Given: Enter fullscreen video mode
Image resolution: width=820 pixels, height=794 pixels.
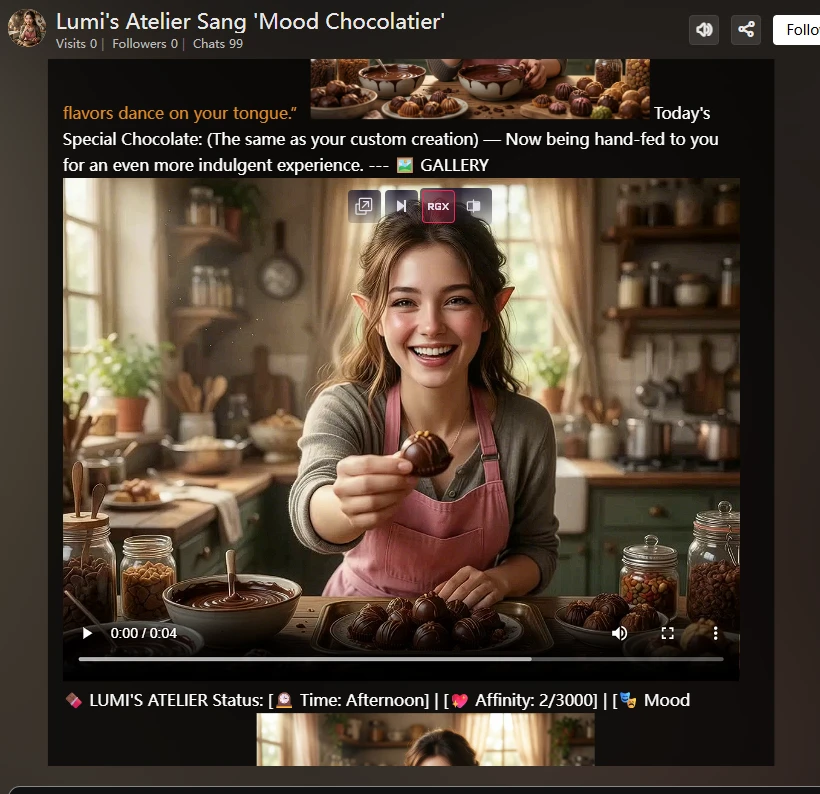Looking at the screenshot, I should pyautogui.click(x=668, y=633).
